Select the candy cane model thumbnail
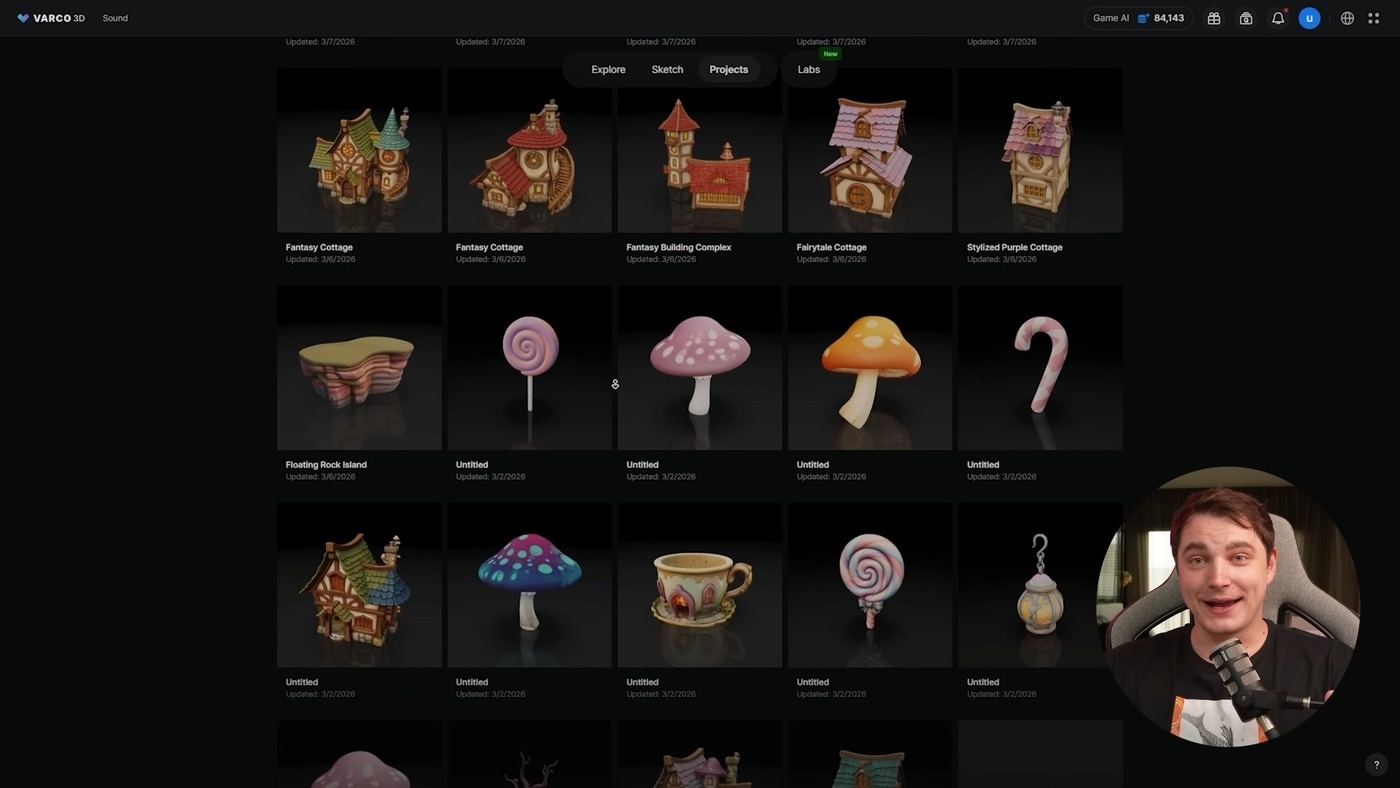This screenshot has width=1400, height=788. click(x=1040, y=368)
